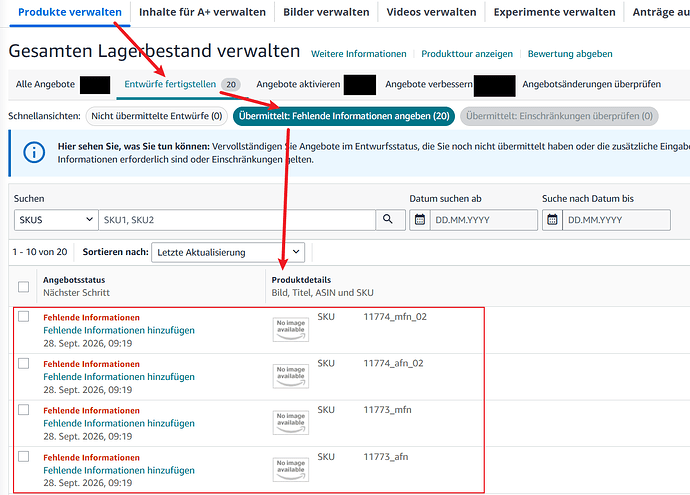The height and width of the screenshot is (495, 690).
Task: Check the row checkbox for SKU 11774_mfn_02
Action: click(23, 316)
